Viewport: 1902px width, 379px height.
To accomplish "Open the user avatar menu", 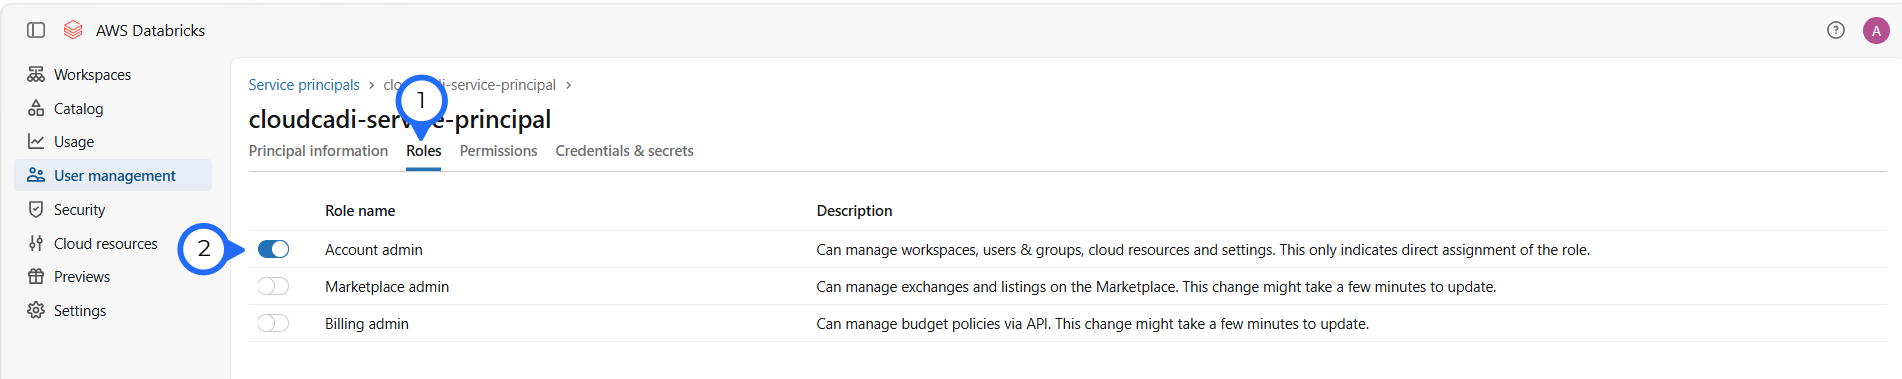I will coord(1876,31).
